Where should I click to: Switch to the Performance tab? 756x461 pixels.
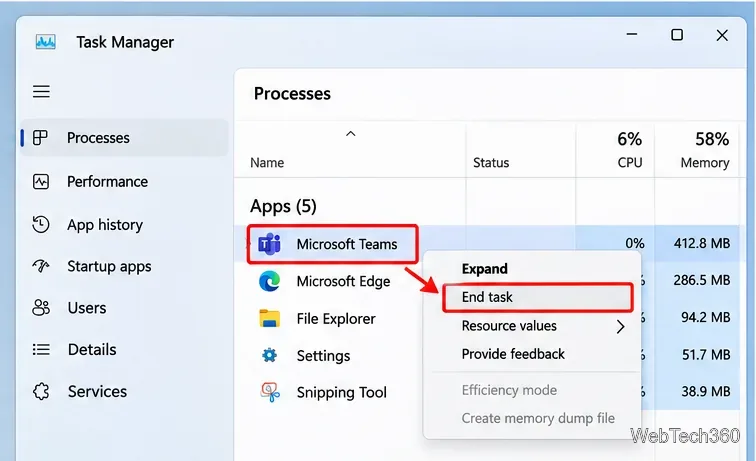click(107, 182)
